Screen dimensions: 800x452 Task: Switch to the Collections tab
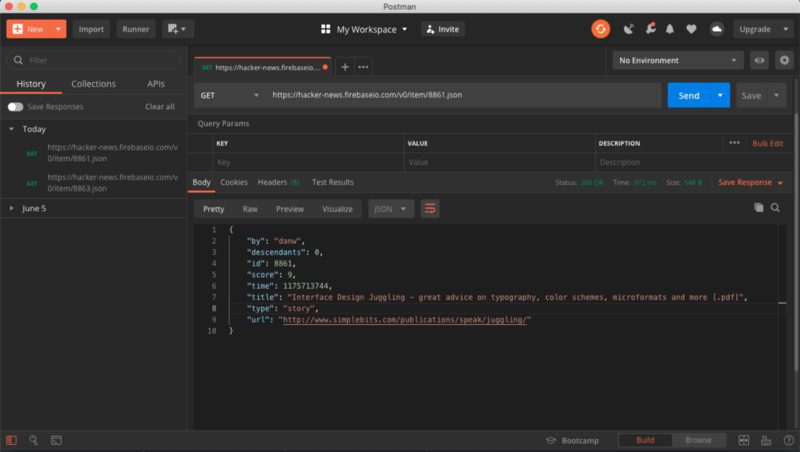coord(93,84)
